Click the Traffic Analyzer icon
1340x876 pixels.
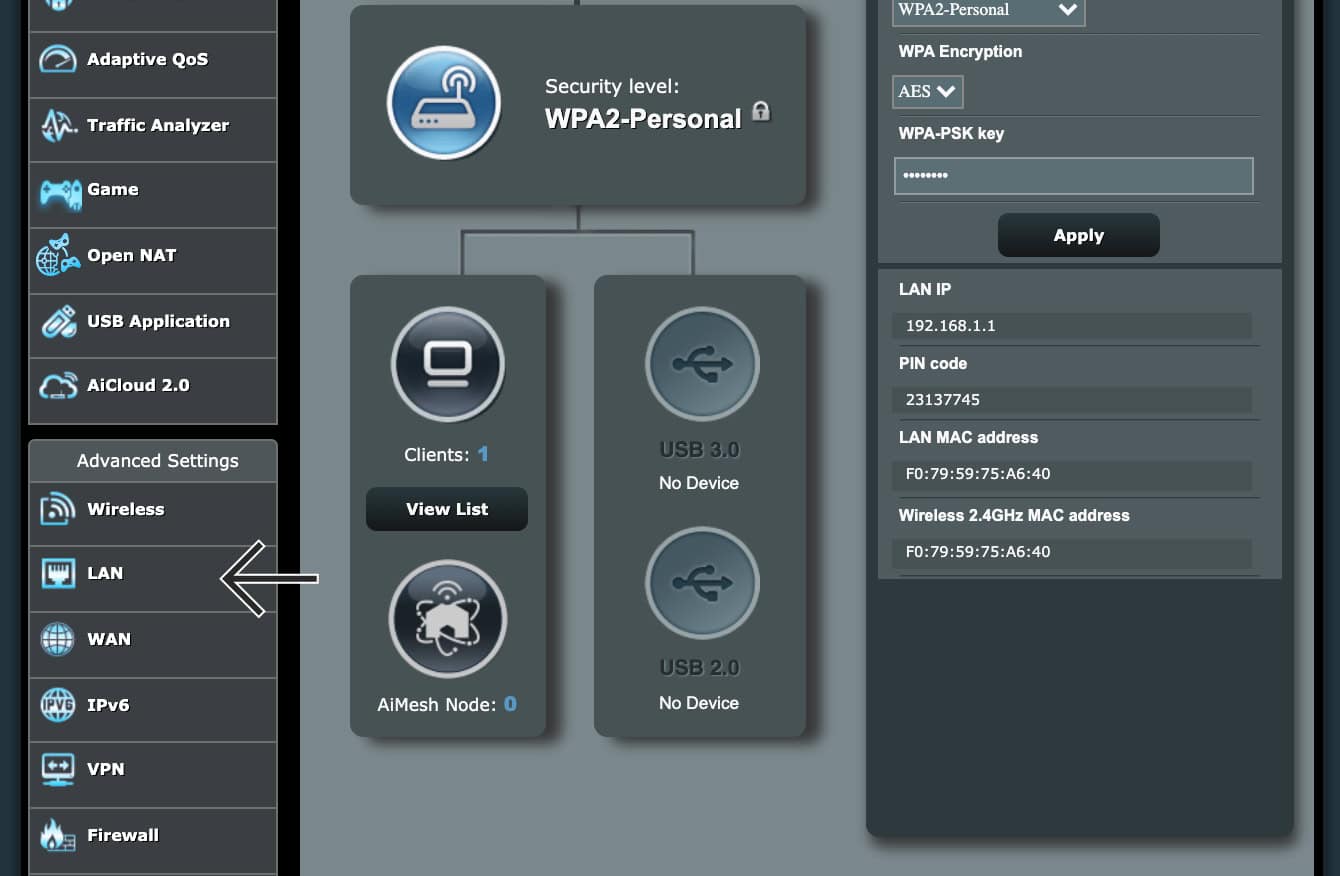point(58,126)
